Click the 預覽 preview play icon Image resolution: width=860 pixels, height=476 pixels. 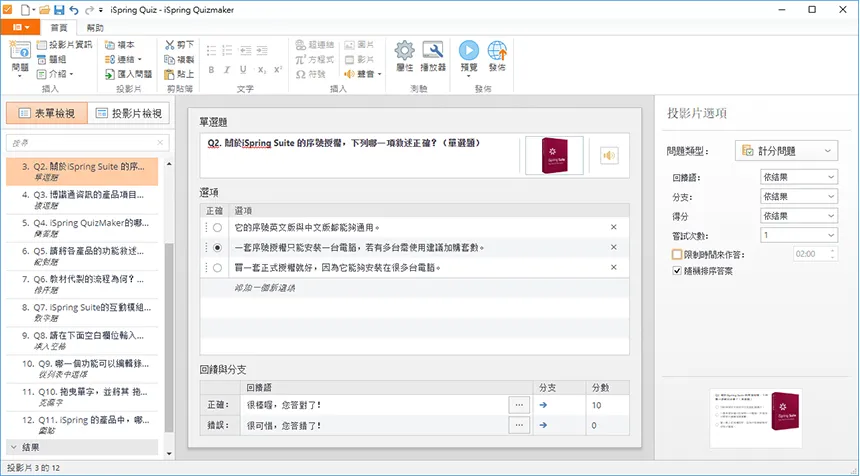[469, 50]
